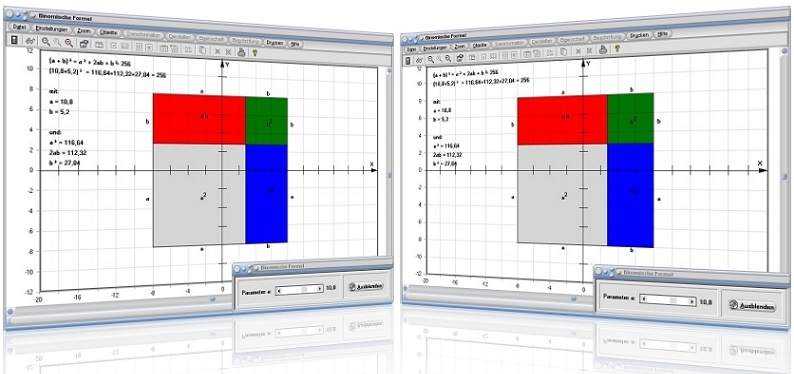The image size is (794, 374).
Task: Click right arrow of left Parameter a slider
Action: pyautogui.click(x=320, y=288)
